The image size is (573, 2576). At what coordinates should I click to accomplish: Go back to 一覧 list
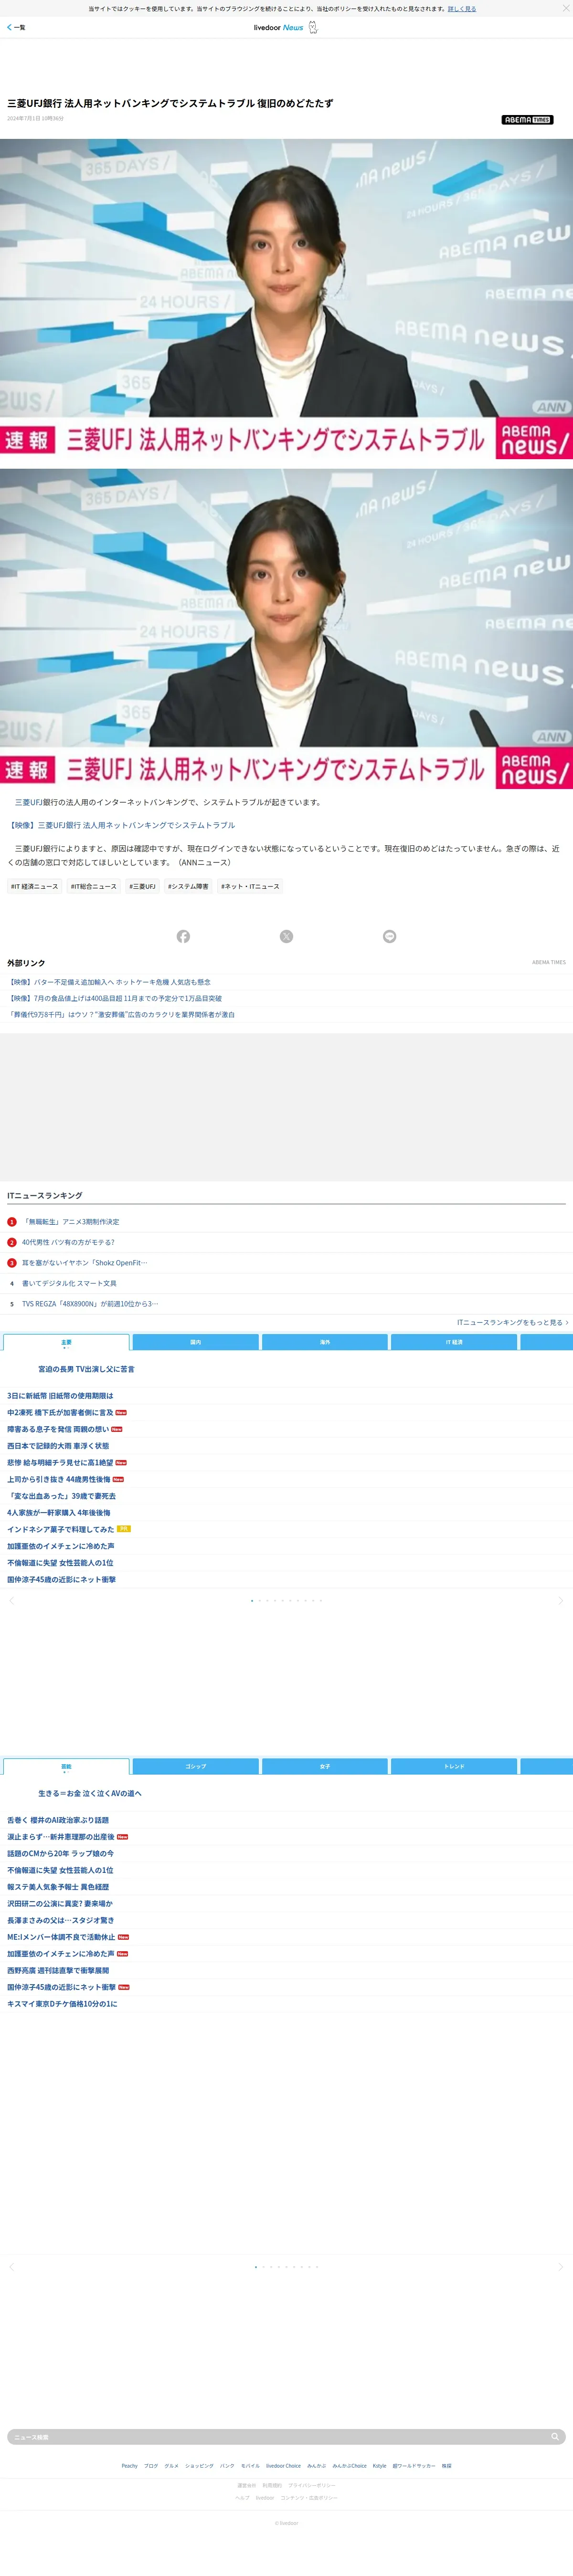point(16,28)
